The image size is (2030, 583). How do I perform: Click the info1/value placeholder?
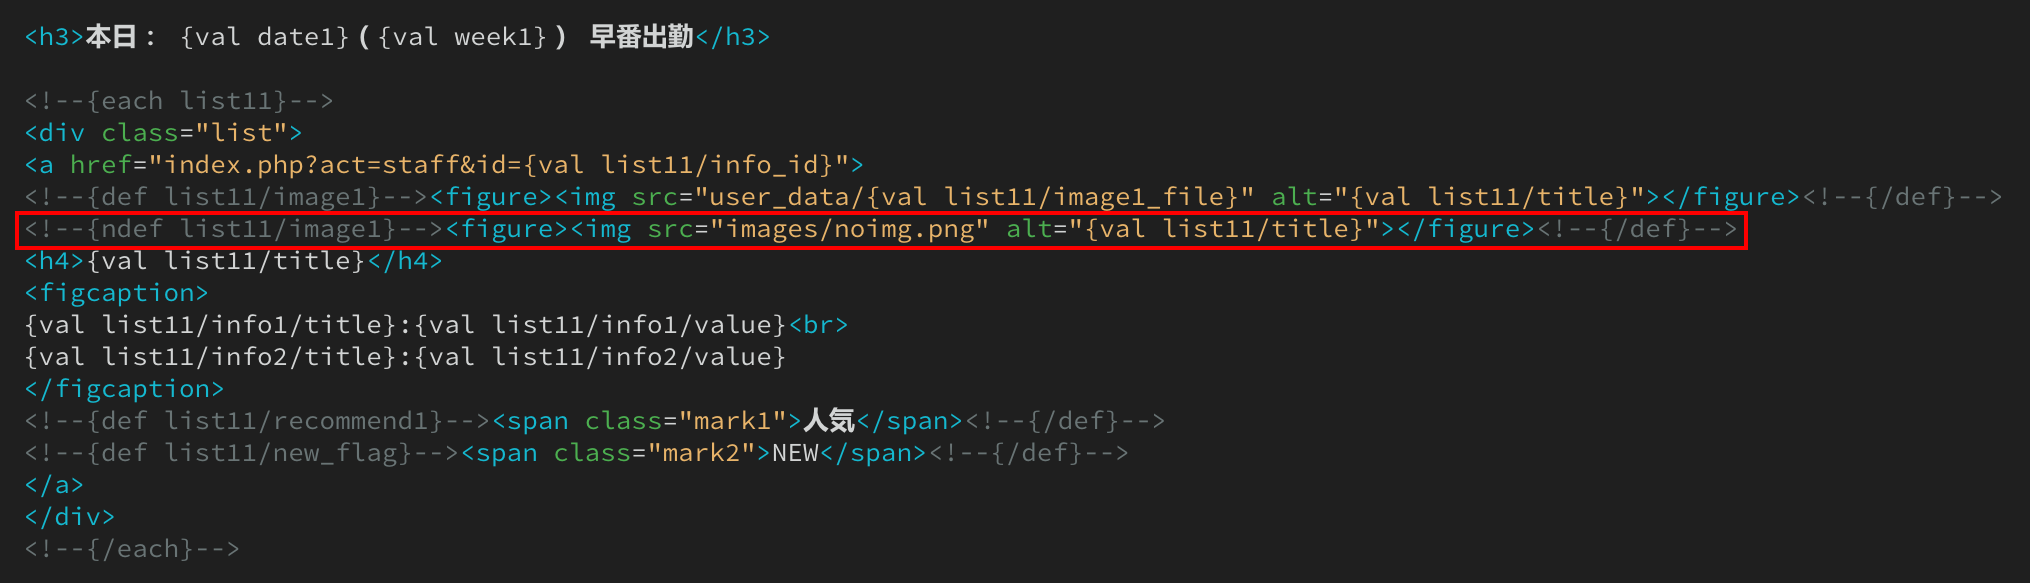[x=600, y=325]
